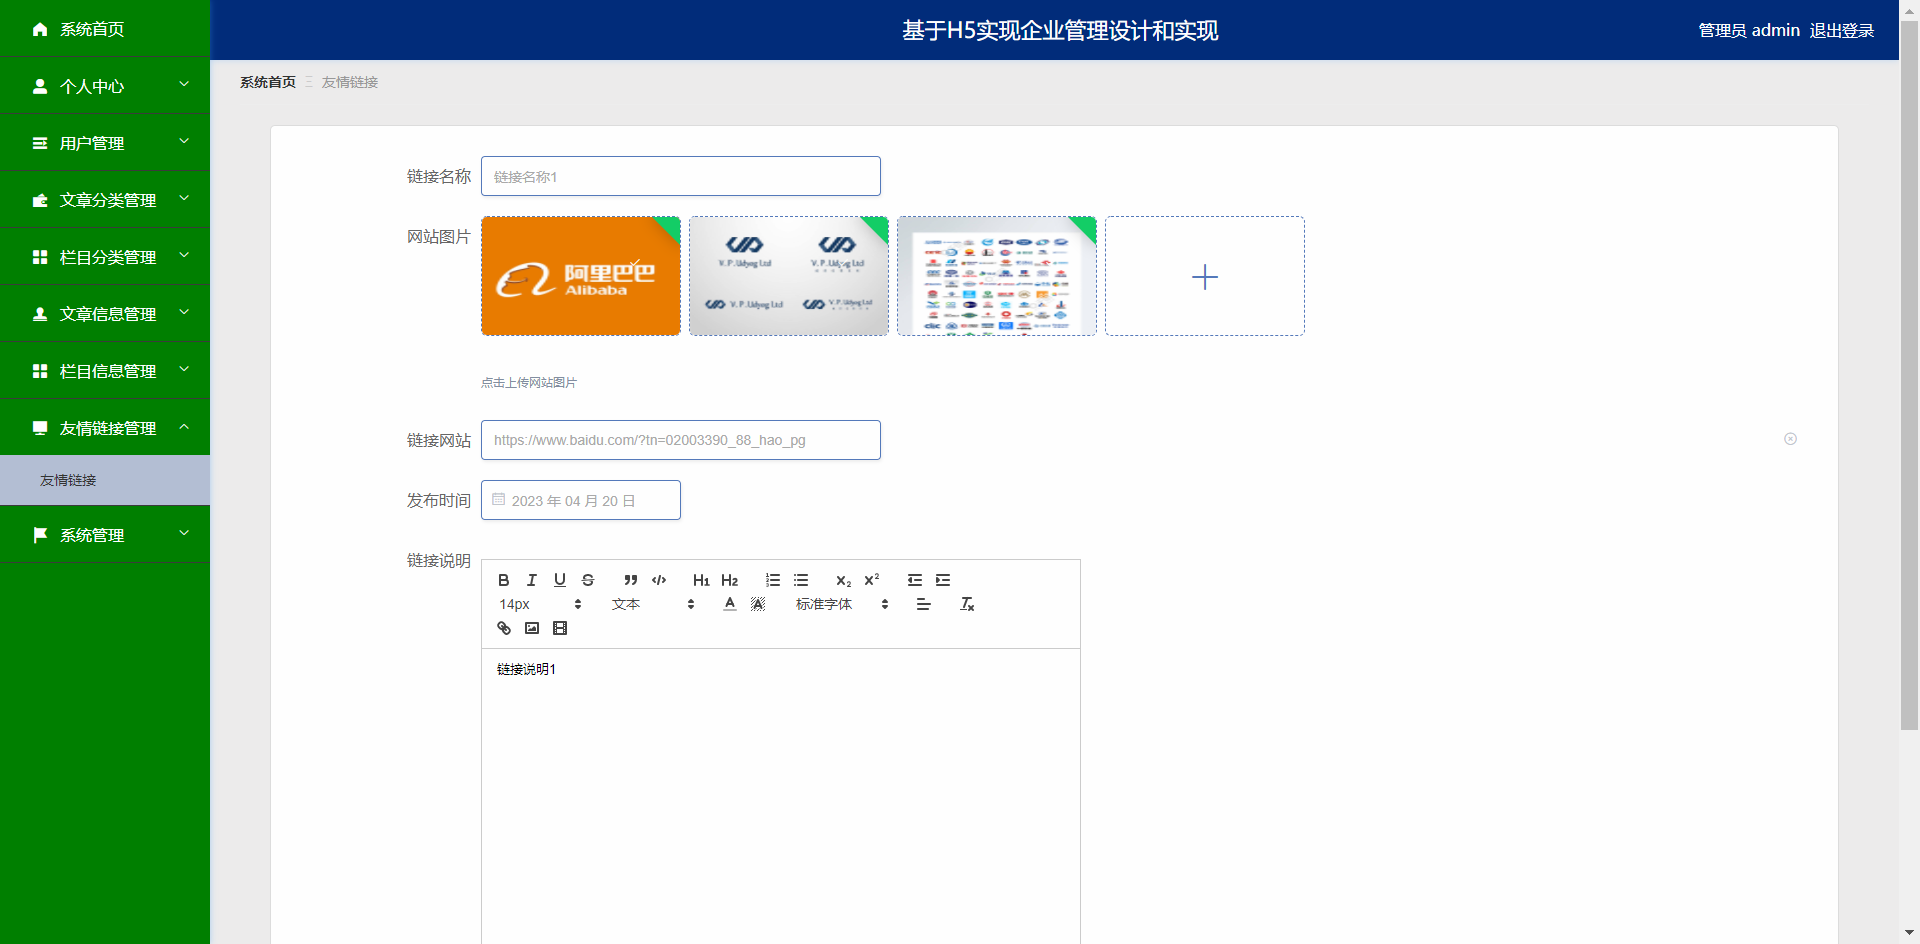Insert a video into the editor
This screenshot has height=944, width=1920.
pyautogui.click(x=560, y=628)
